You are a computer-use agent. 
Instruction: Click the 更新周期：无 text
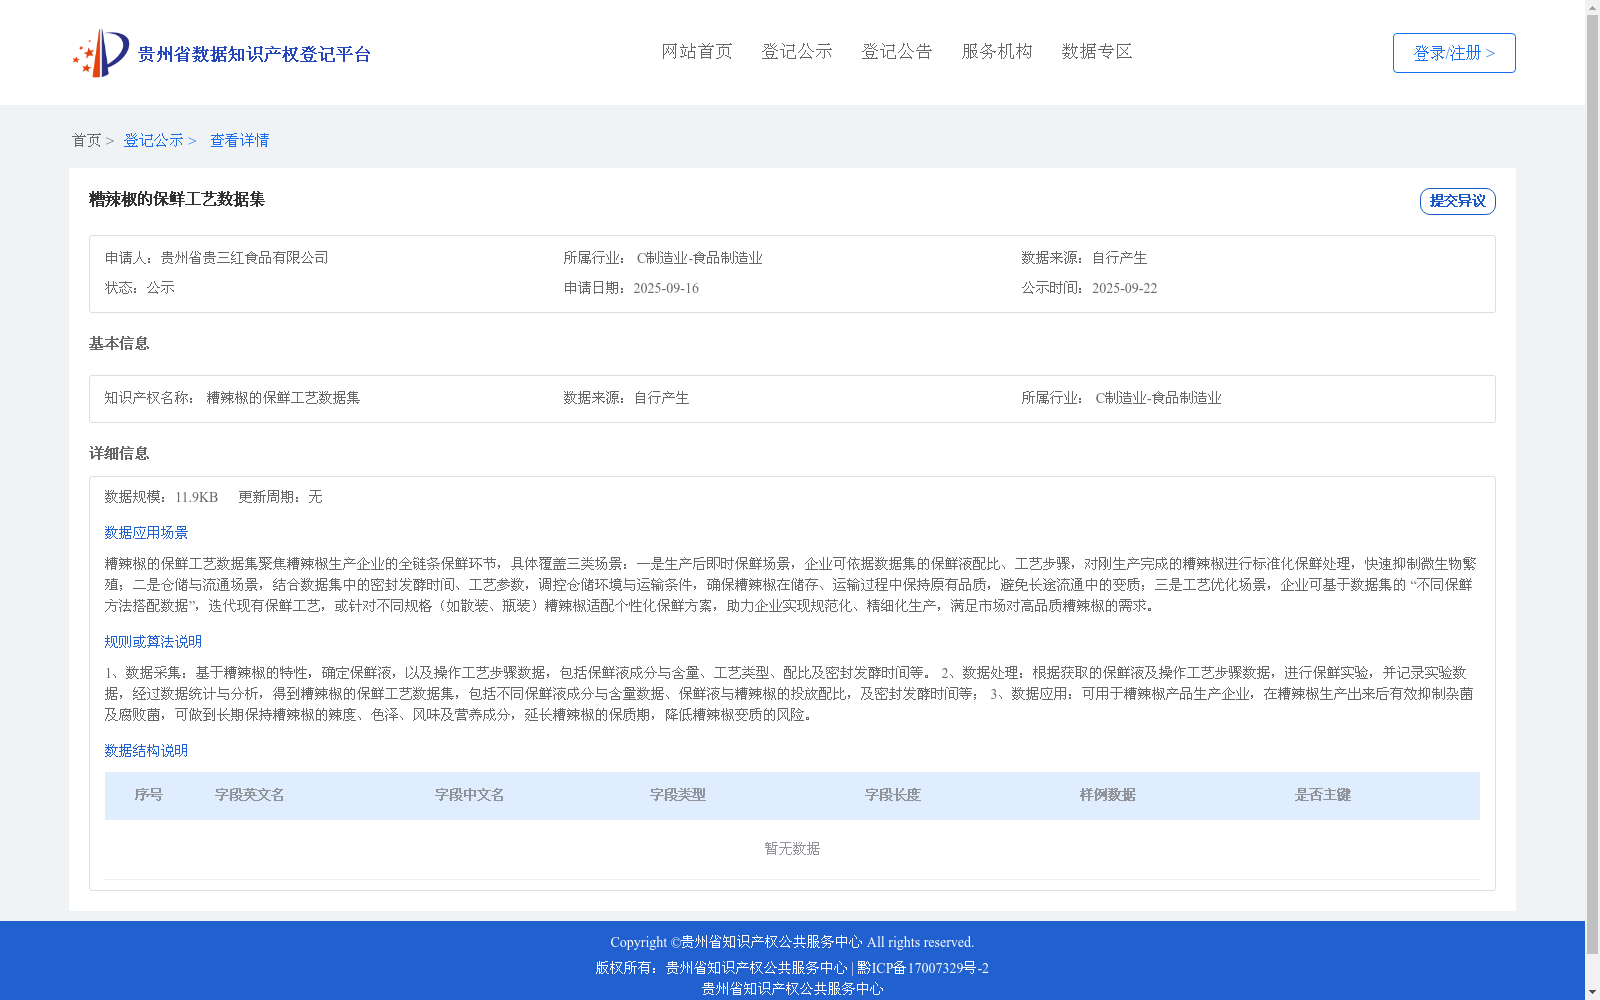point(280,497)
